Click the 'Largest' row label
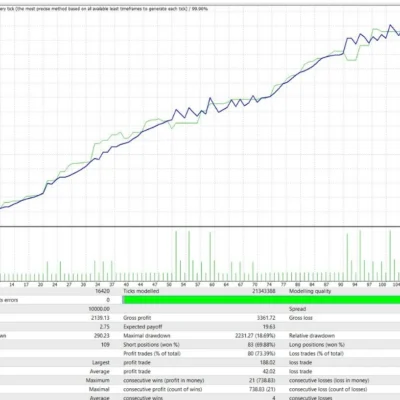Screen dimensions: 400x400 pos(101,363)
